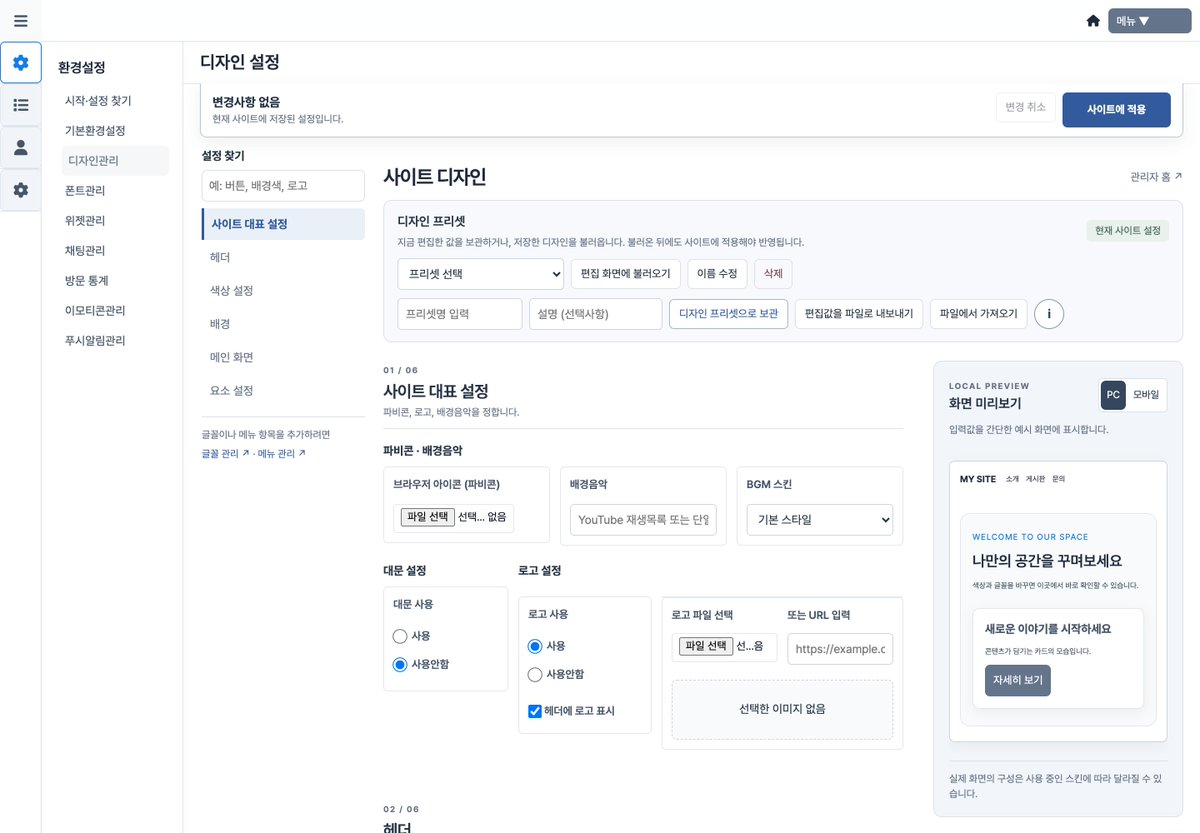Click 파일 선택 for 브라우저 아이콘 (파비콘)
This screenshot has width=1200, height=833.
[428, 517]
